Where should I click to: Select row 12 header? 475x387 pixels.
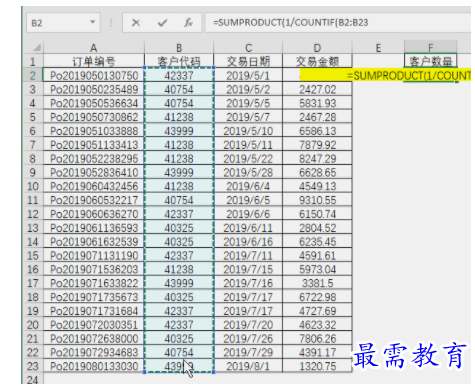pos(33,214)
